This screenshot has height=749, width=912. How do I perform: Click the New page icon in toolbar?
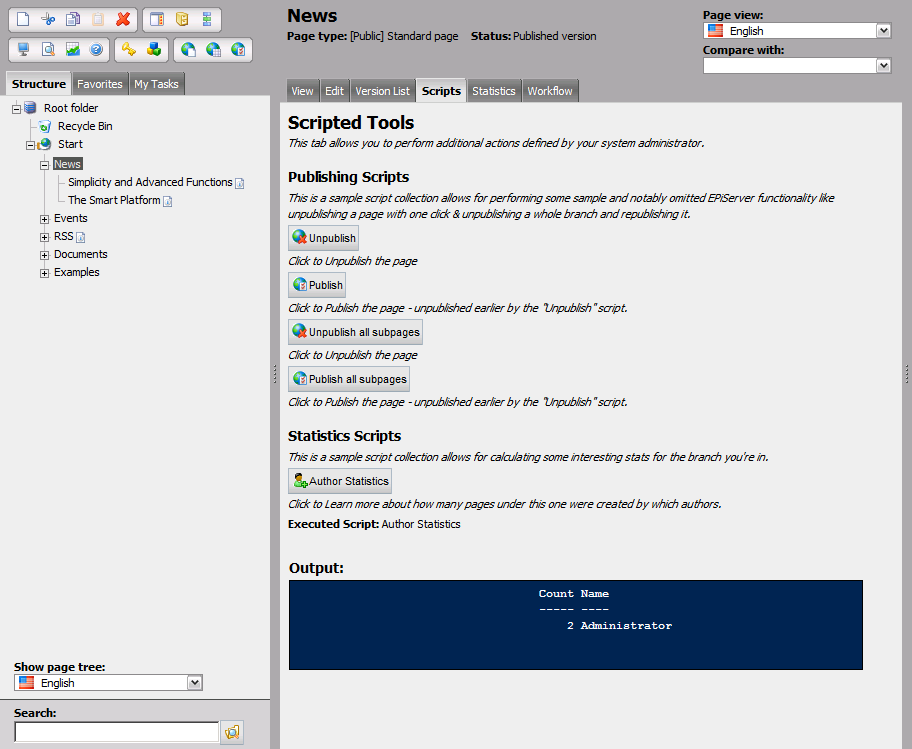pos(24,19)
